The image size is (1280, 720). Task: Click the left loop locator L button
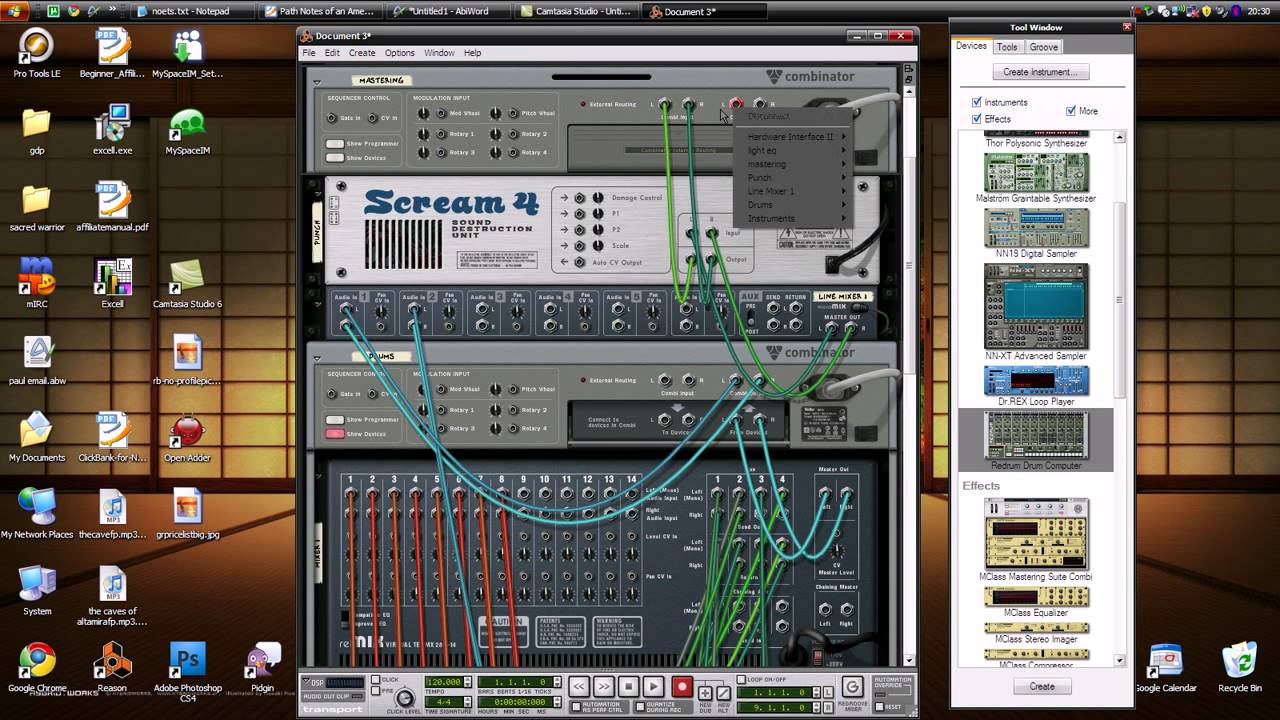(x=827, y=692)
